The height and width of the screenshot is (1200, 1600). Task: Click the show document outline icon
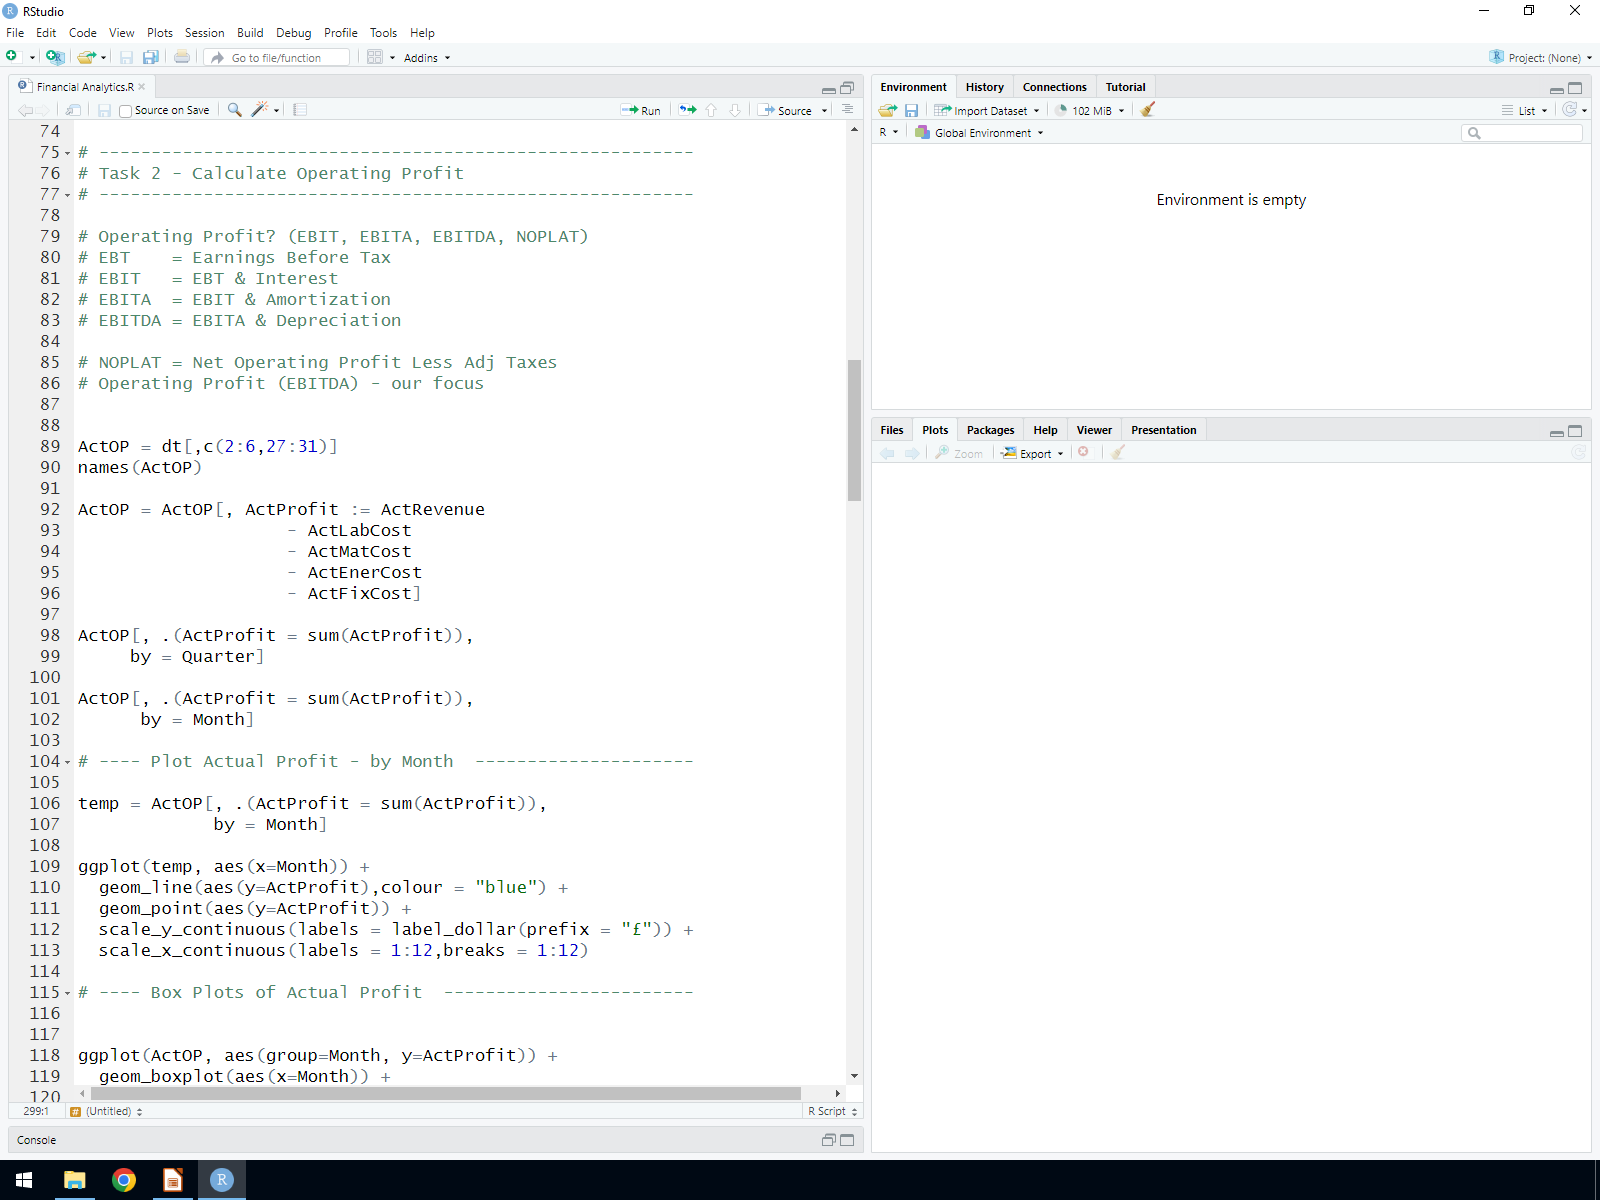(847, 110)
